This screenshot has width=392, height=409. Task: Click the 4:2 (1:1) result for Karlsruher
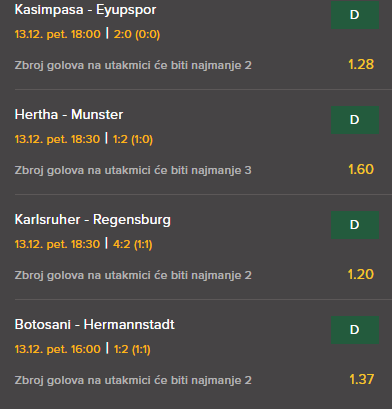click(133, 244)
